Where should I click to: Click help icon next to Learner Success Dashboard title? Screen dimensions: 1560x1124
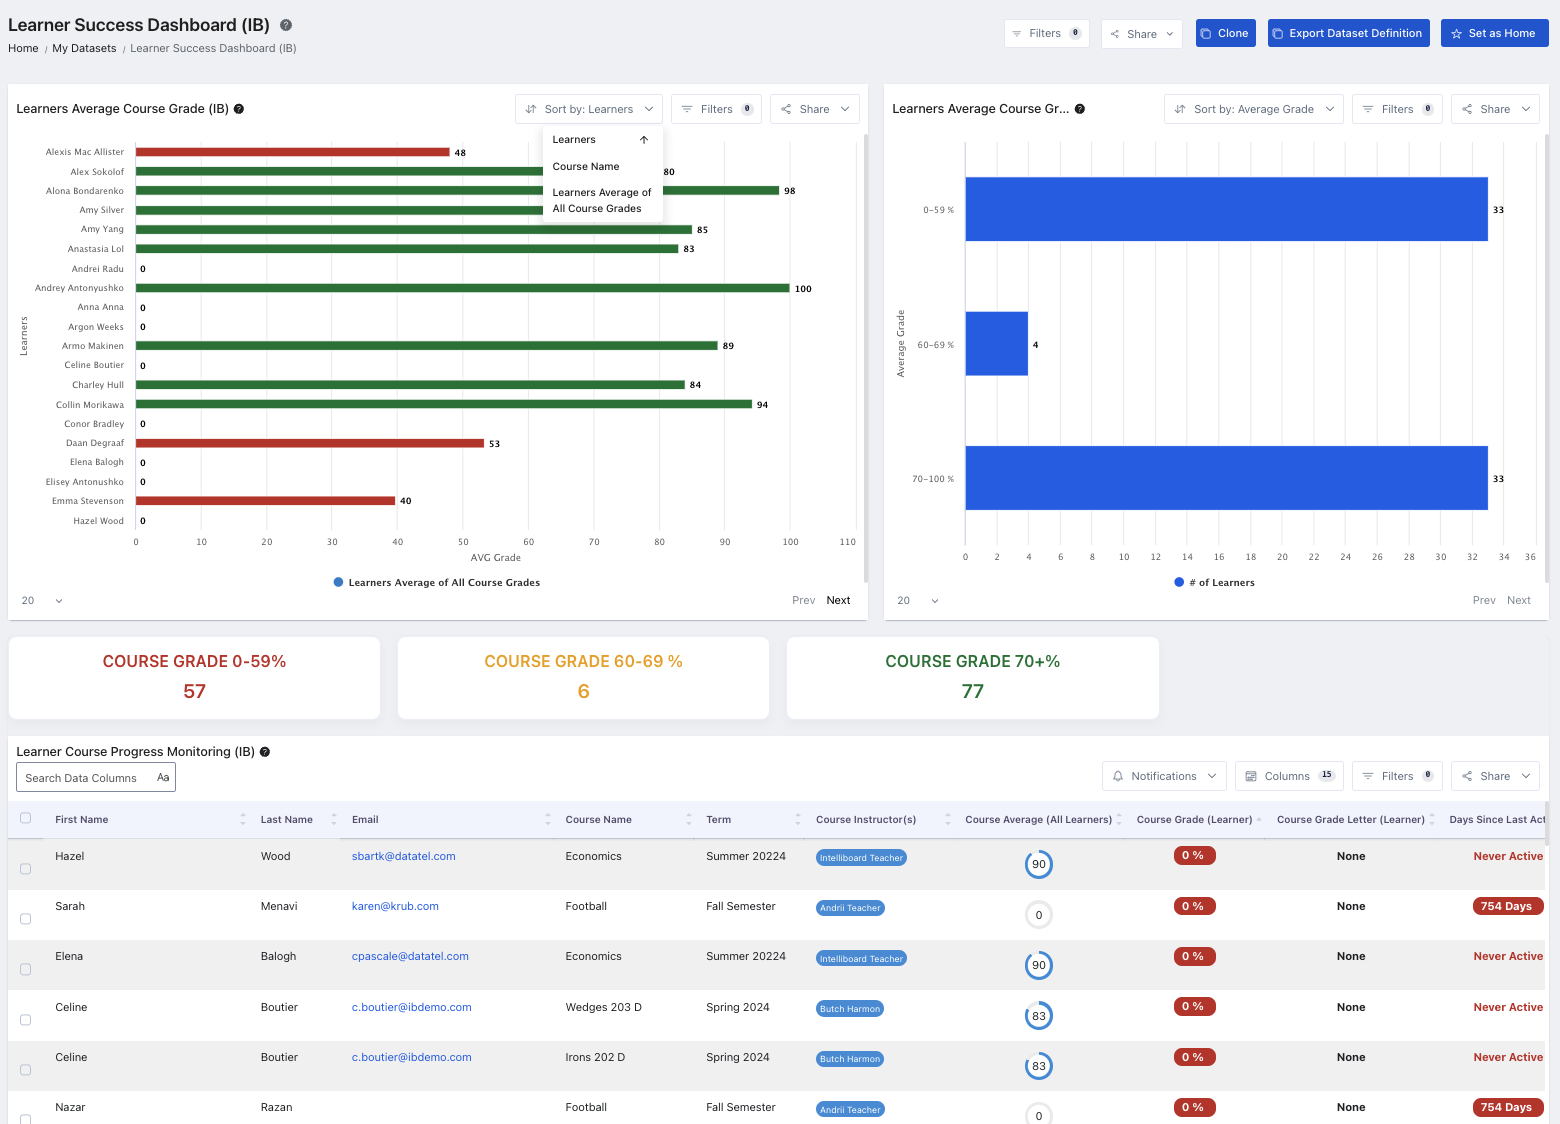[286, 25]
